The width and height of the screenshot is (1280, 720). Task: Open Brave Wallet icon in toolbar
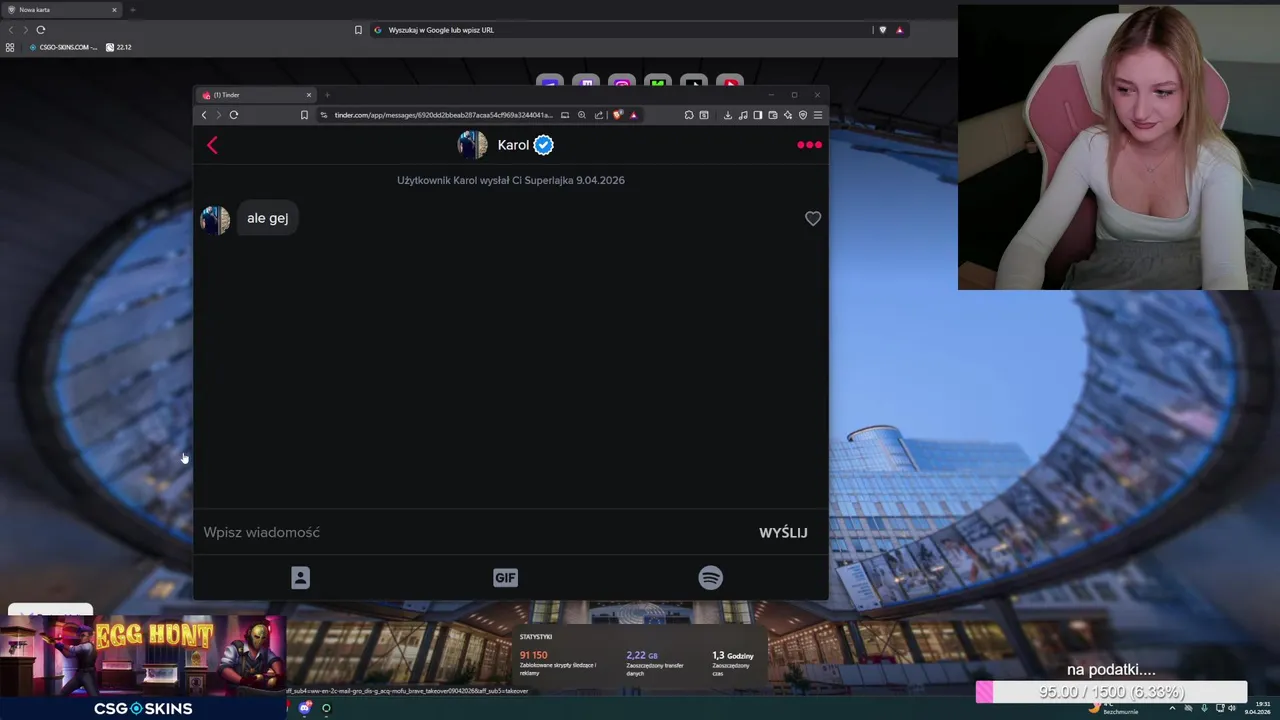click(773, 115)
